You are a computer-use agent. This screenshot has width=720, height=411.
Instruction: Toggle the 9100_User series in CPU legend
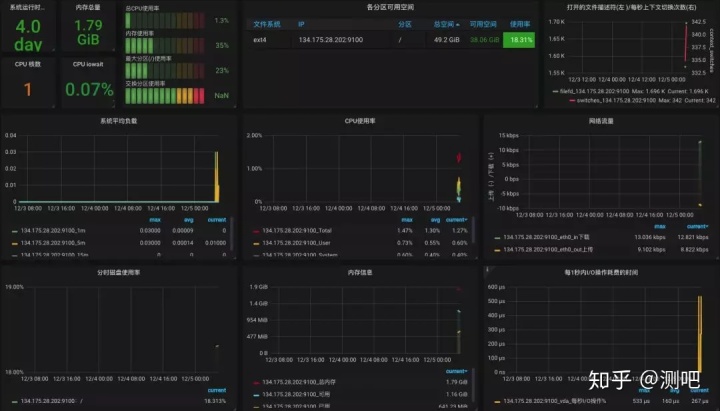(296, 243)
